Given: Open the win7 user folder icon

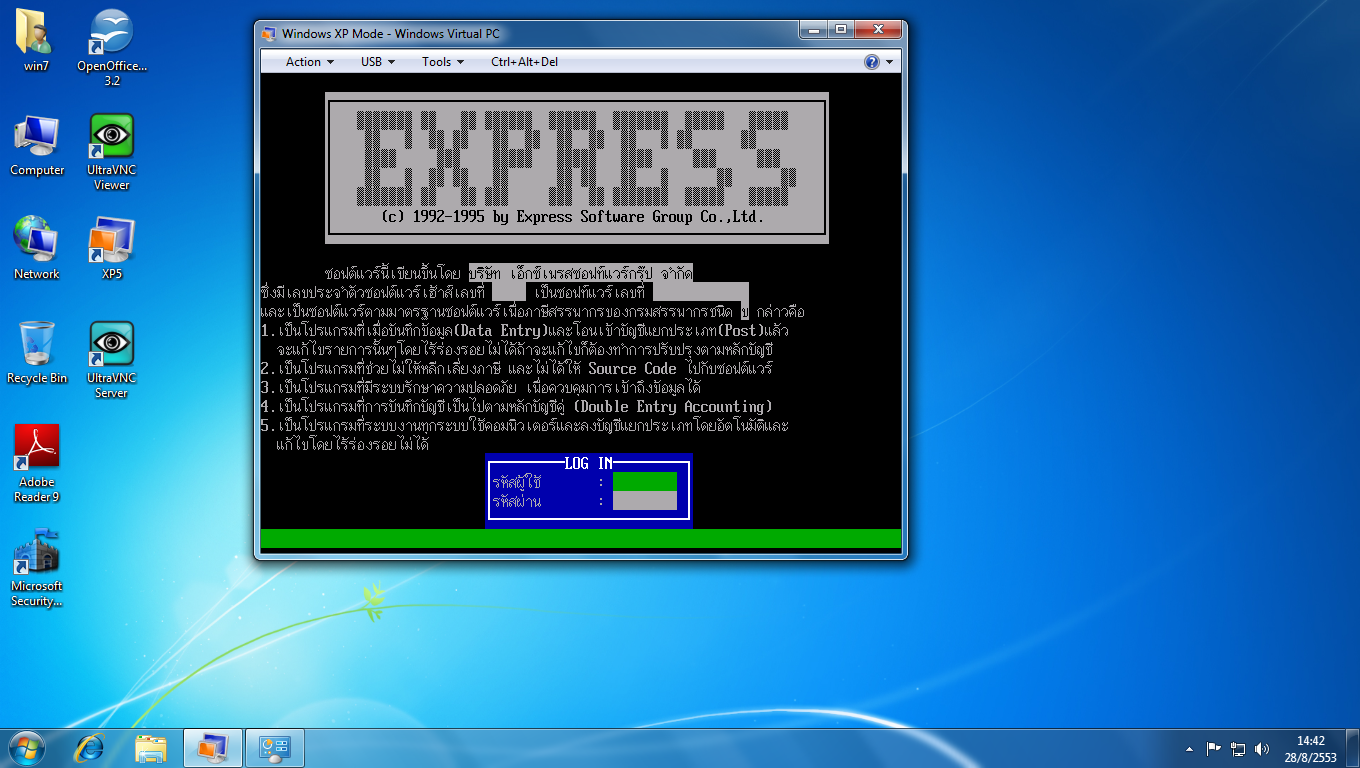Looking at the screenshot, I should click(37, 40).
